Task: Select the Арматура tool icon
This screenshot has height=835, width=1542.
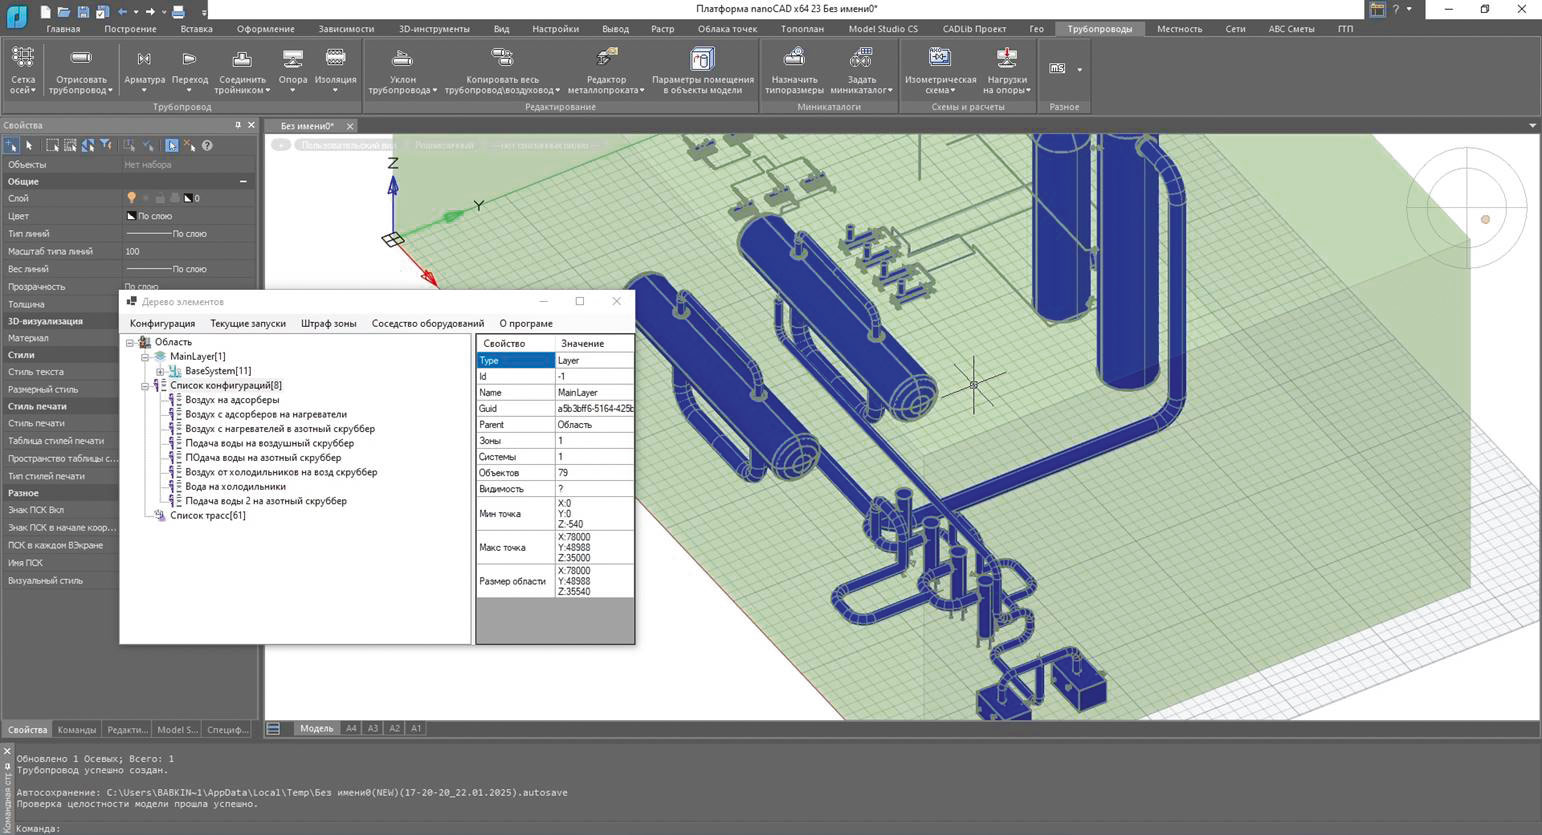Action: click(144, 69)
